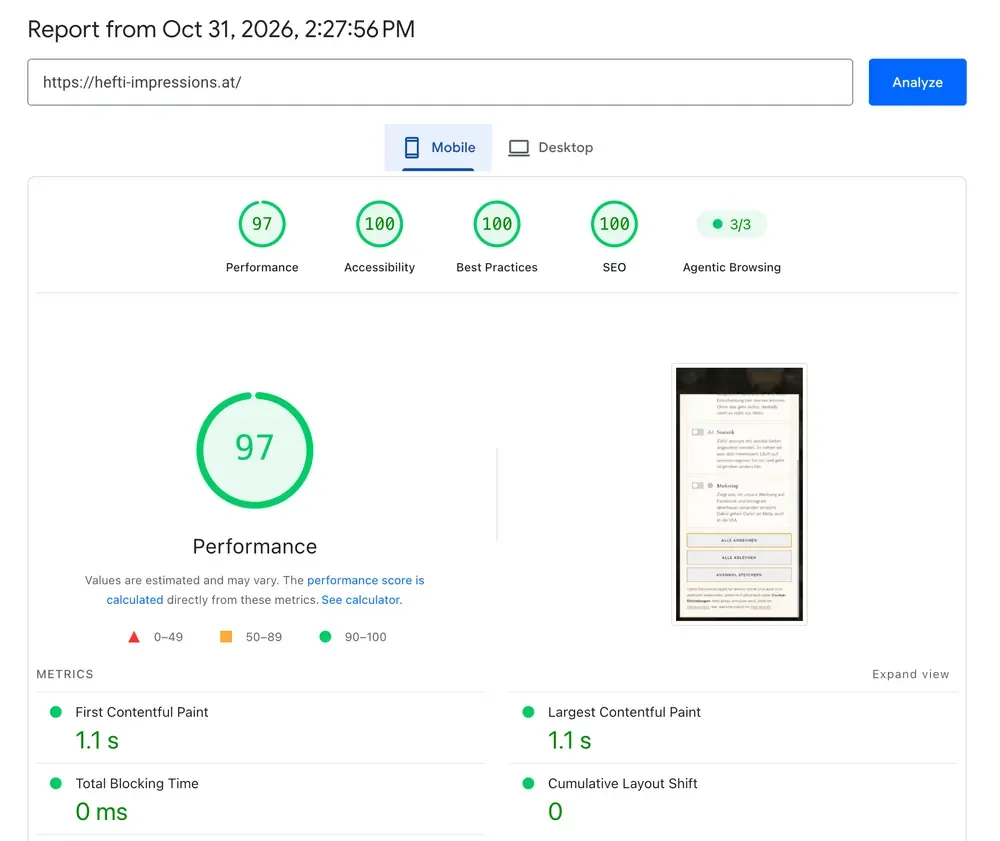Click the orange square 50–89 legend icon

pos(226,636)
